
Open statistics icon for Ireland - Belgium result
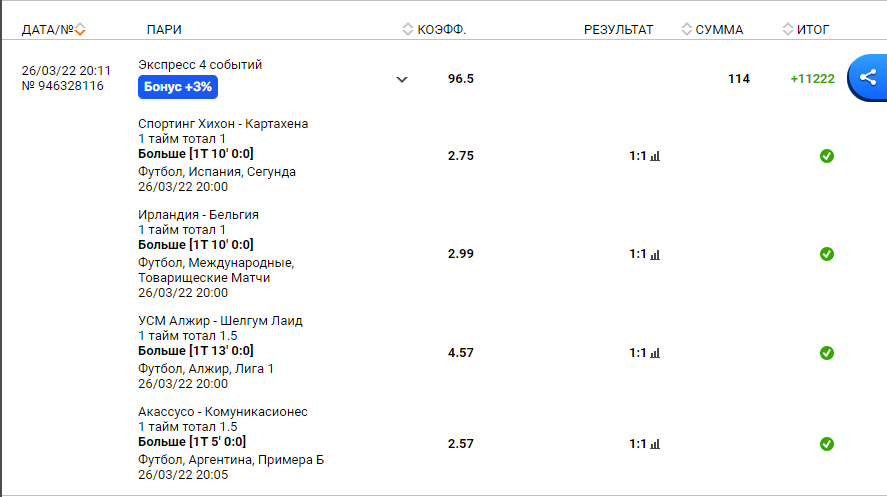(655, 255)
